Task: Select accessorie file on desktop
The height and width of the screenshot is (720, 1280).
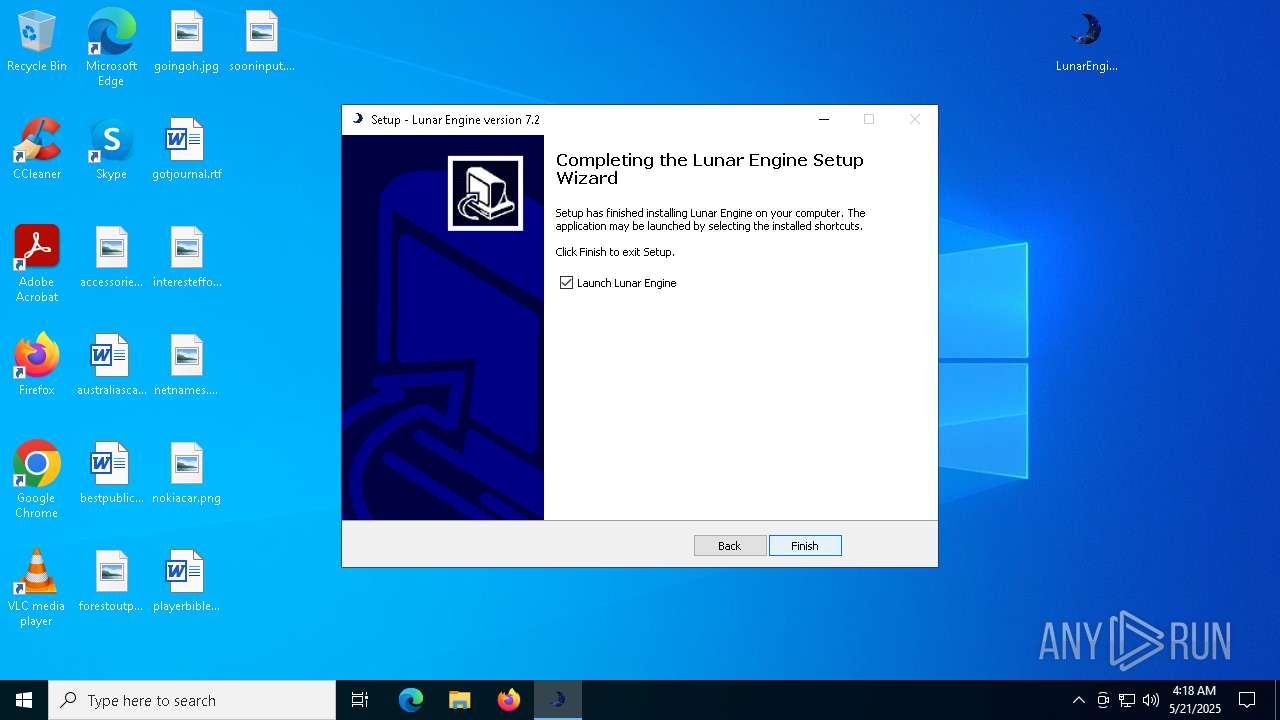Action: click(x=111, y=258)
